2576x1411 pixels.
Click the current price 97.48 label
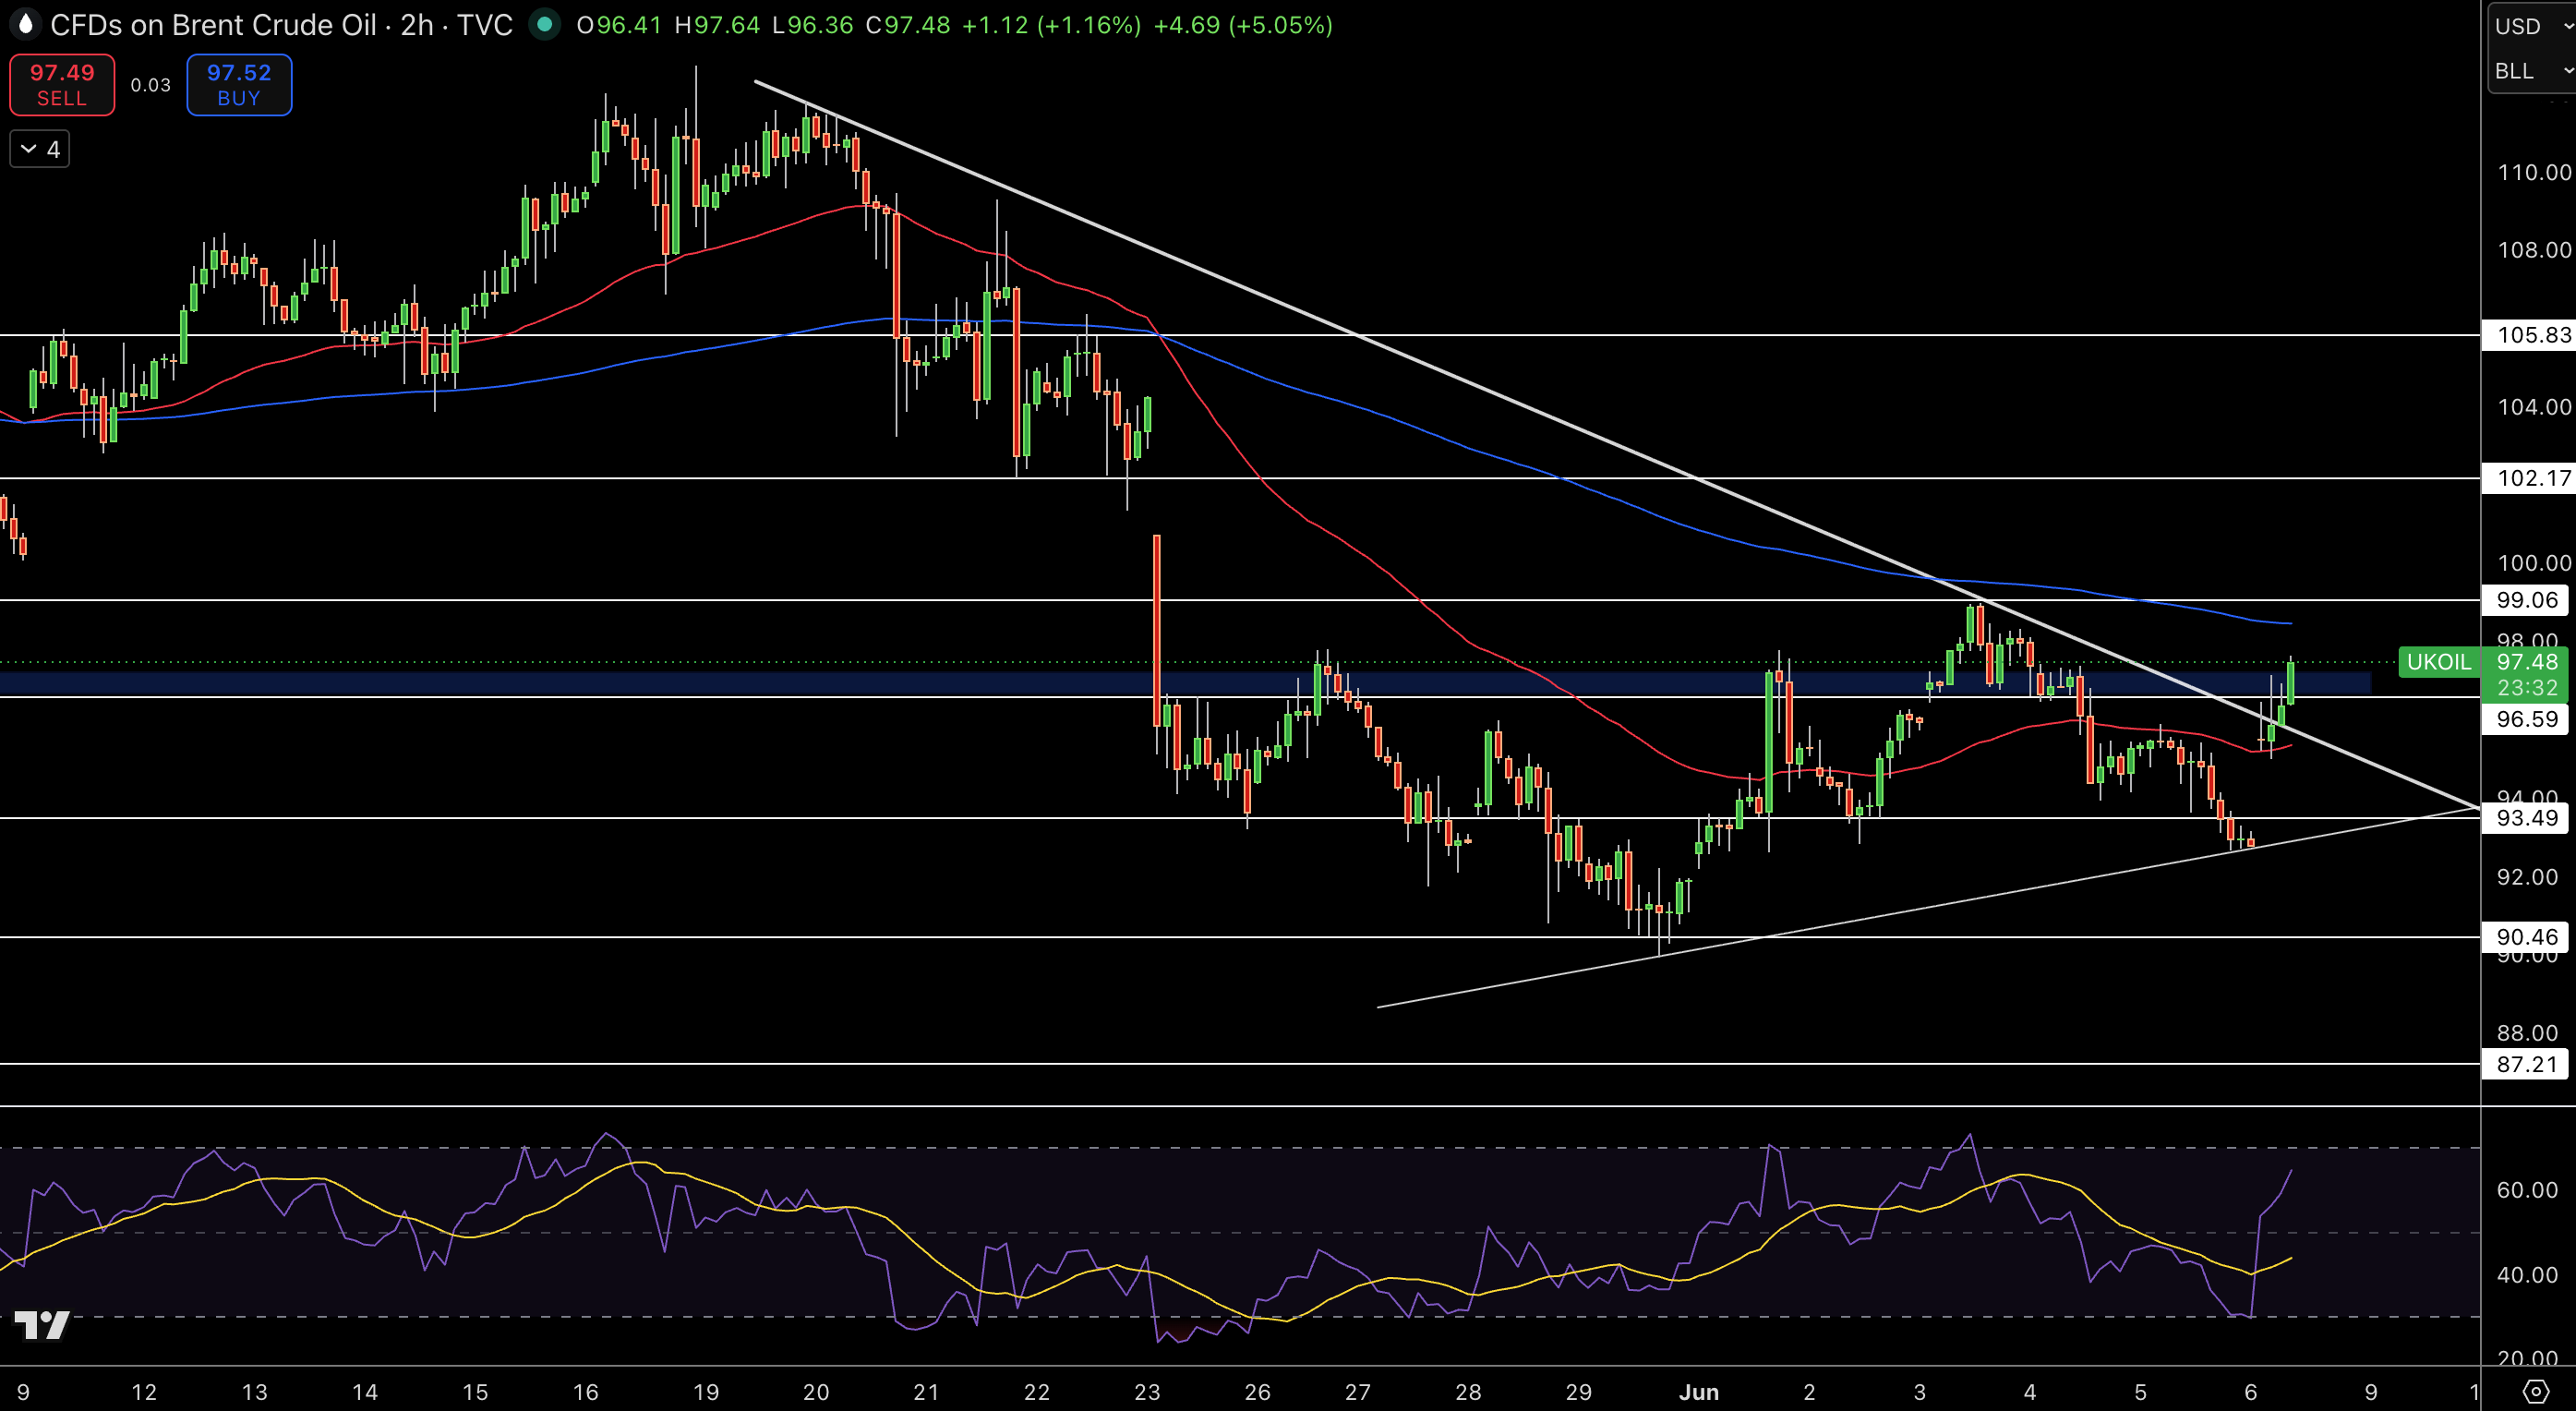tap(2527, 662)
